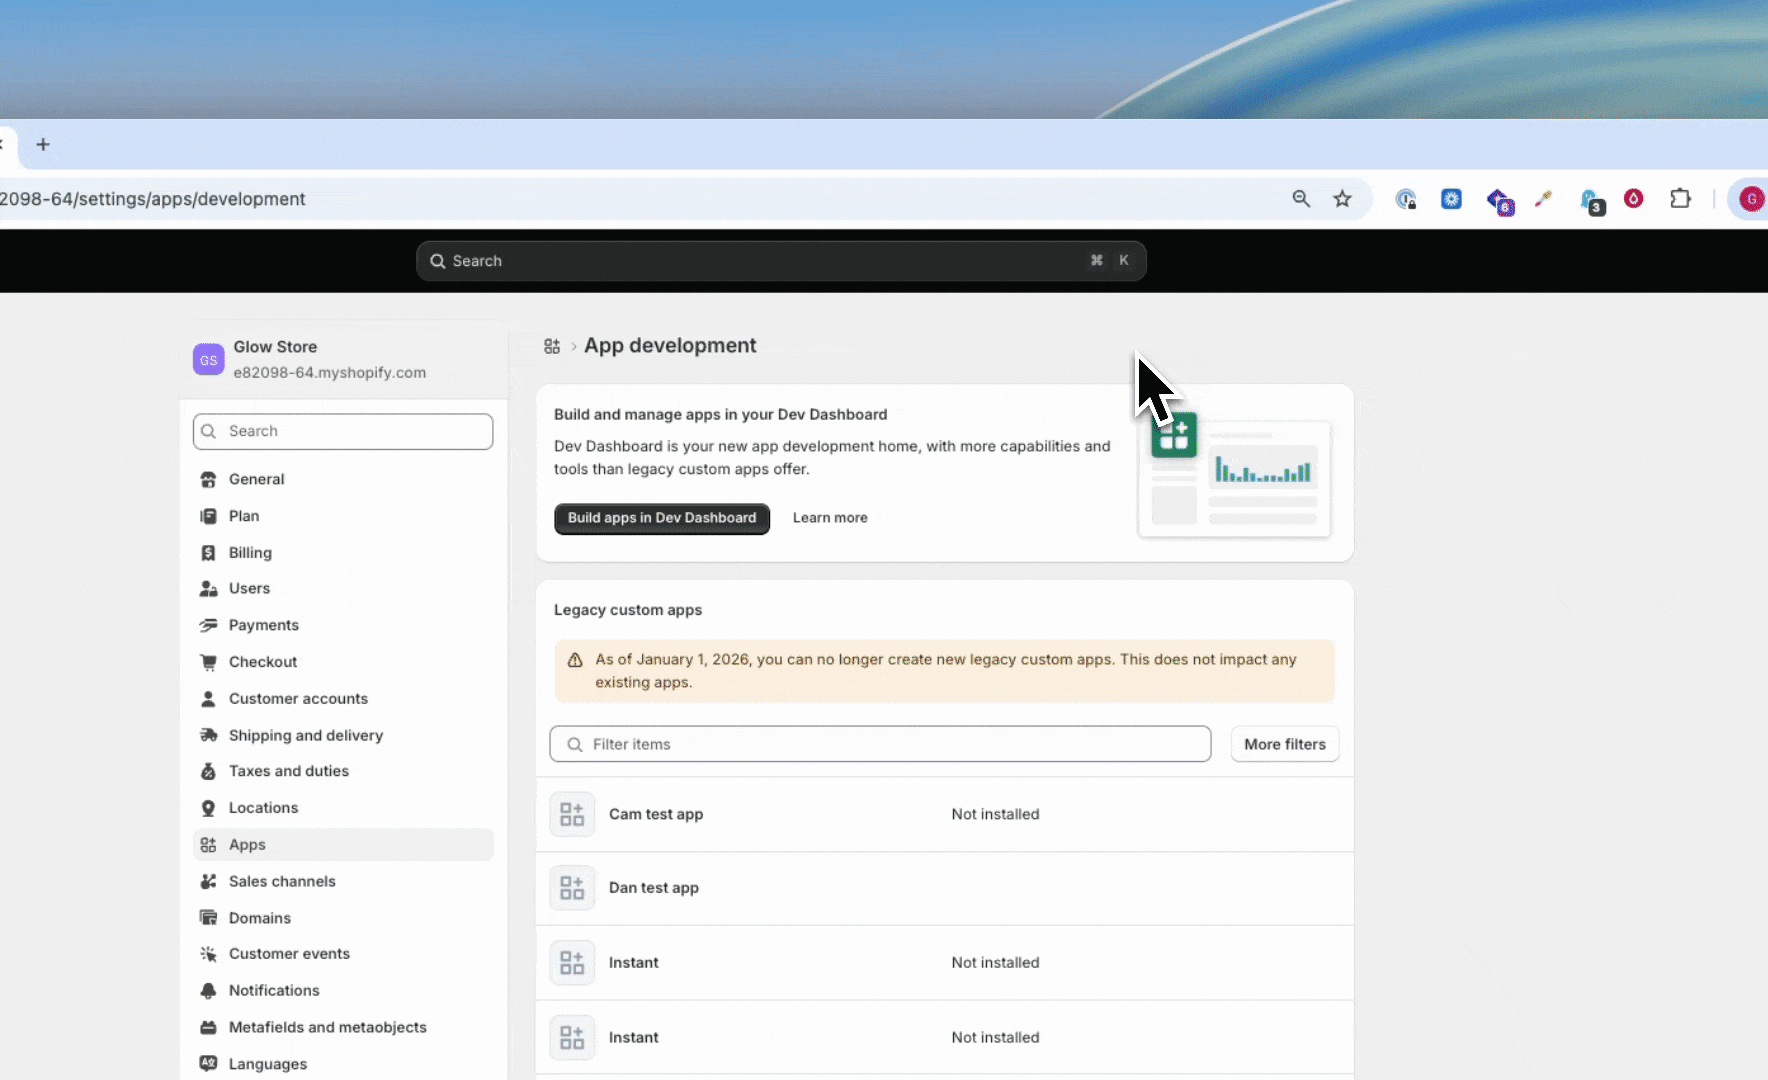Click the Checkout cart icon
This screenshot has height=1080, width=1768.
[x=208, y=662]
